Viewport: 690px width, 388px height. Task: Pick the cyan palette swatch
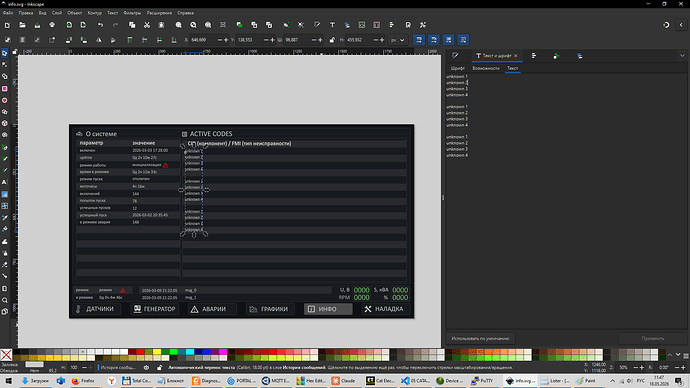pos(190,352)
